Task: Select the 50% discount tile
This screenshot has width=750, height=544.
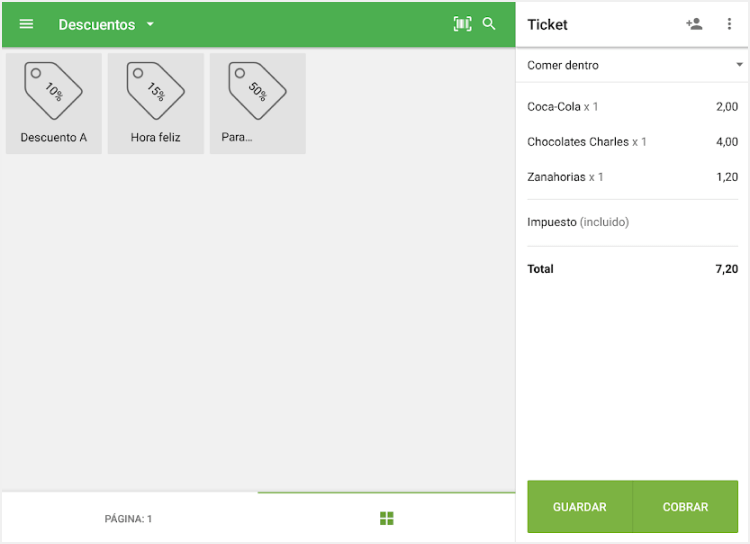Action: [x=257, y=103]
